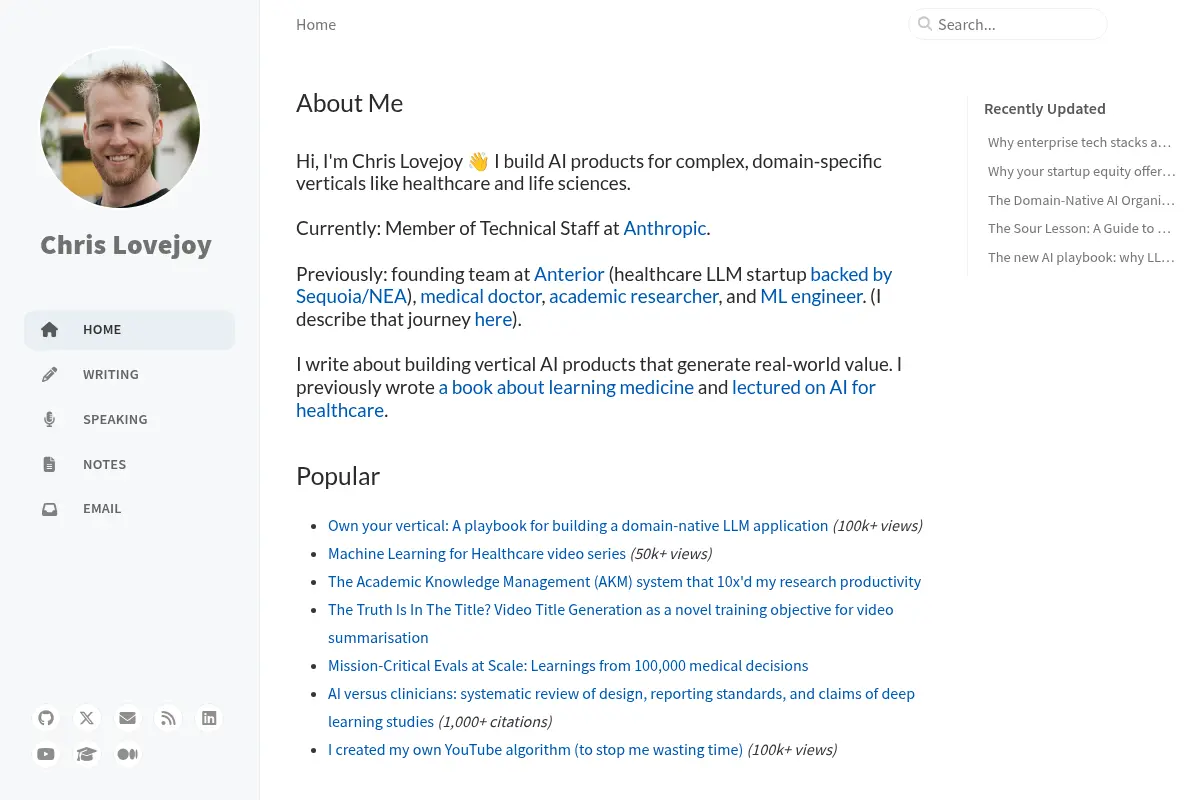Open Machine Learning for Healthcare video series
1200x800 pixels.
477,553
